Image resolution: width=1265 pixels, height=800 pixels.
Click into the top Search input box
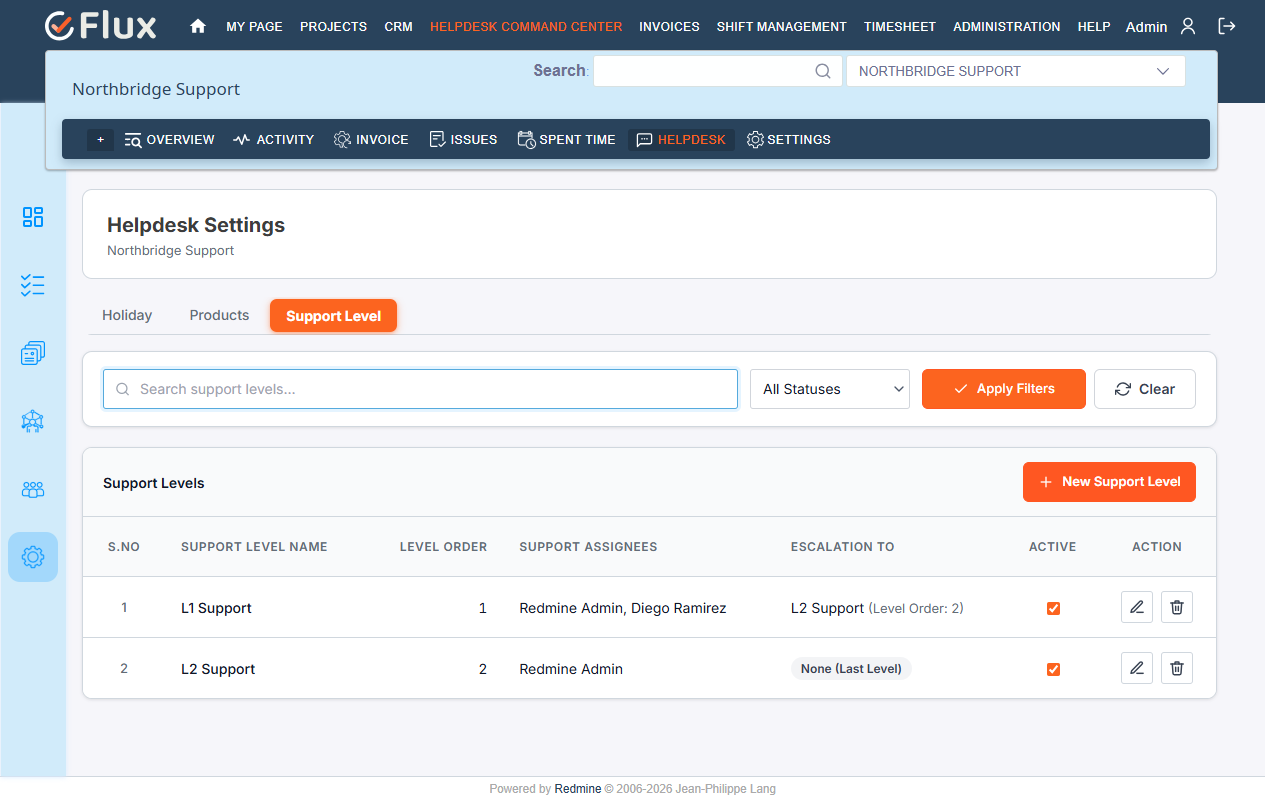[x=717, y=71]
